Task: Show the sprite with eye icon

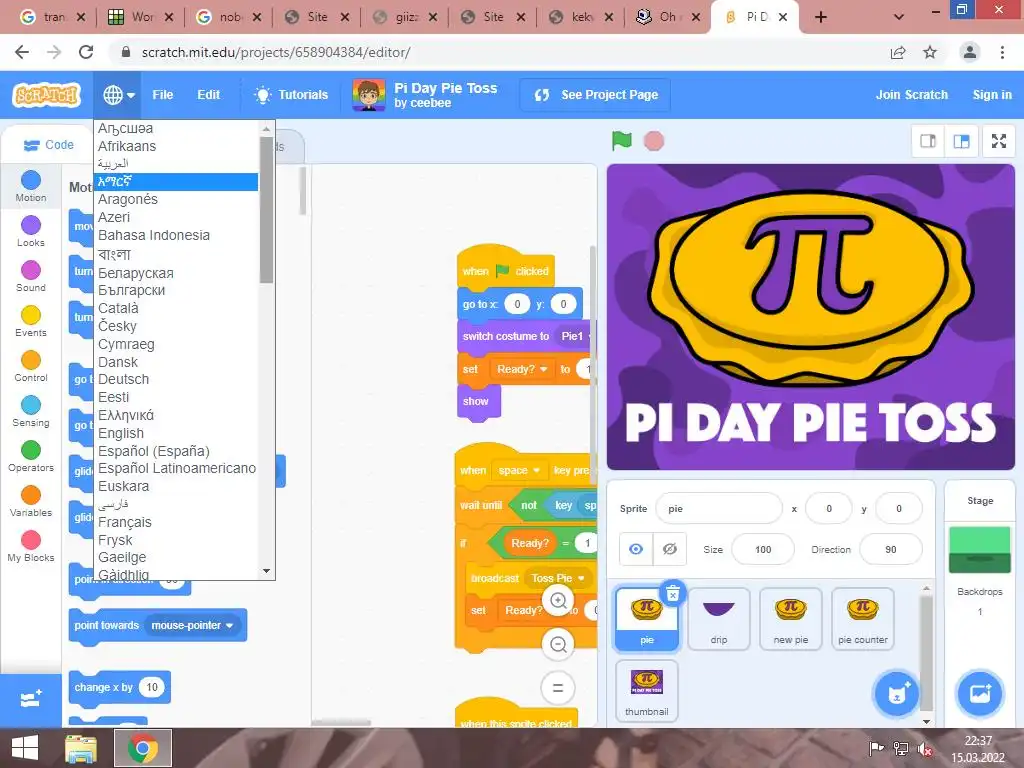Action: click(x=635, y=549)
